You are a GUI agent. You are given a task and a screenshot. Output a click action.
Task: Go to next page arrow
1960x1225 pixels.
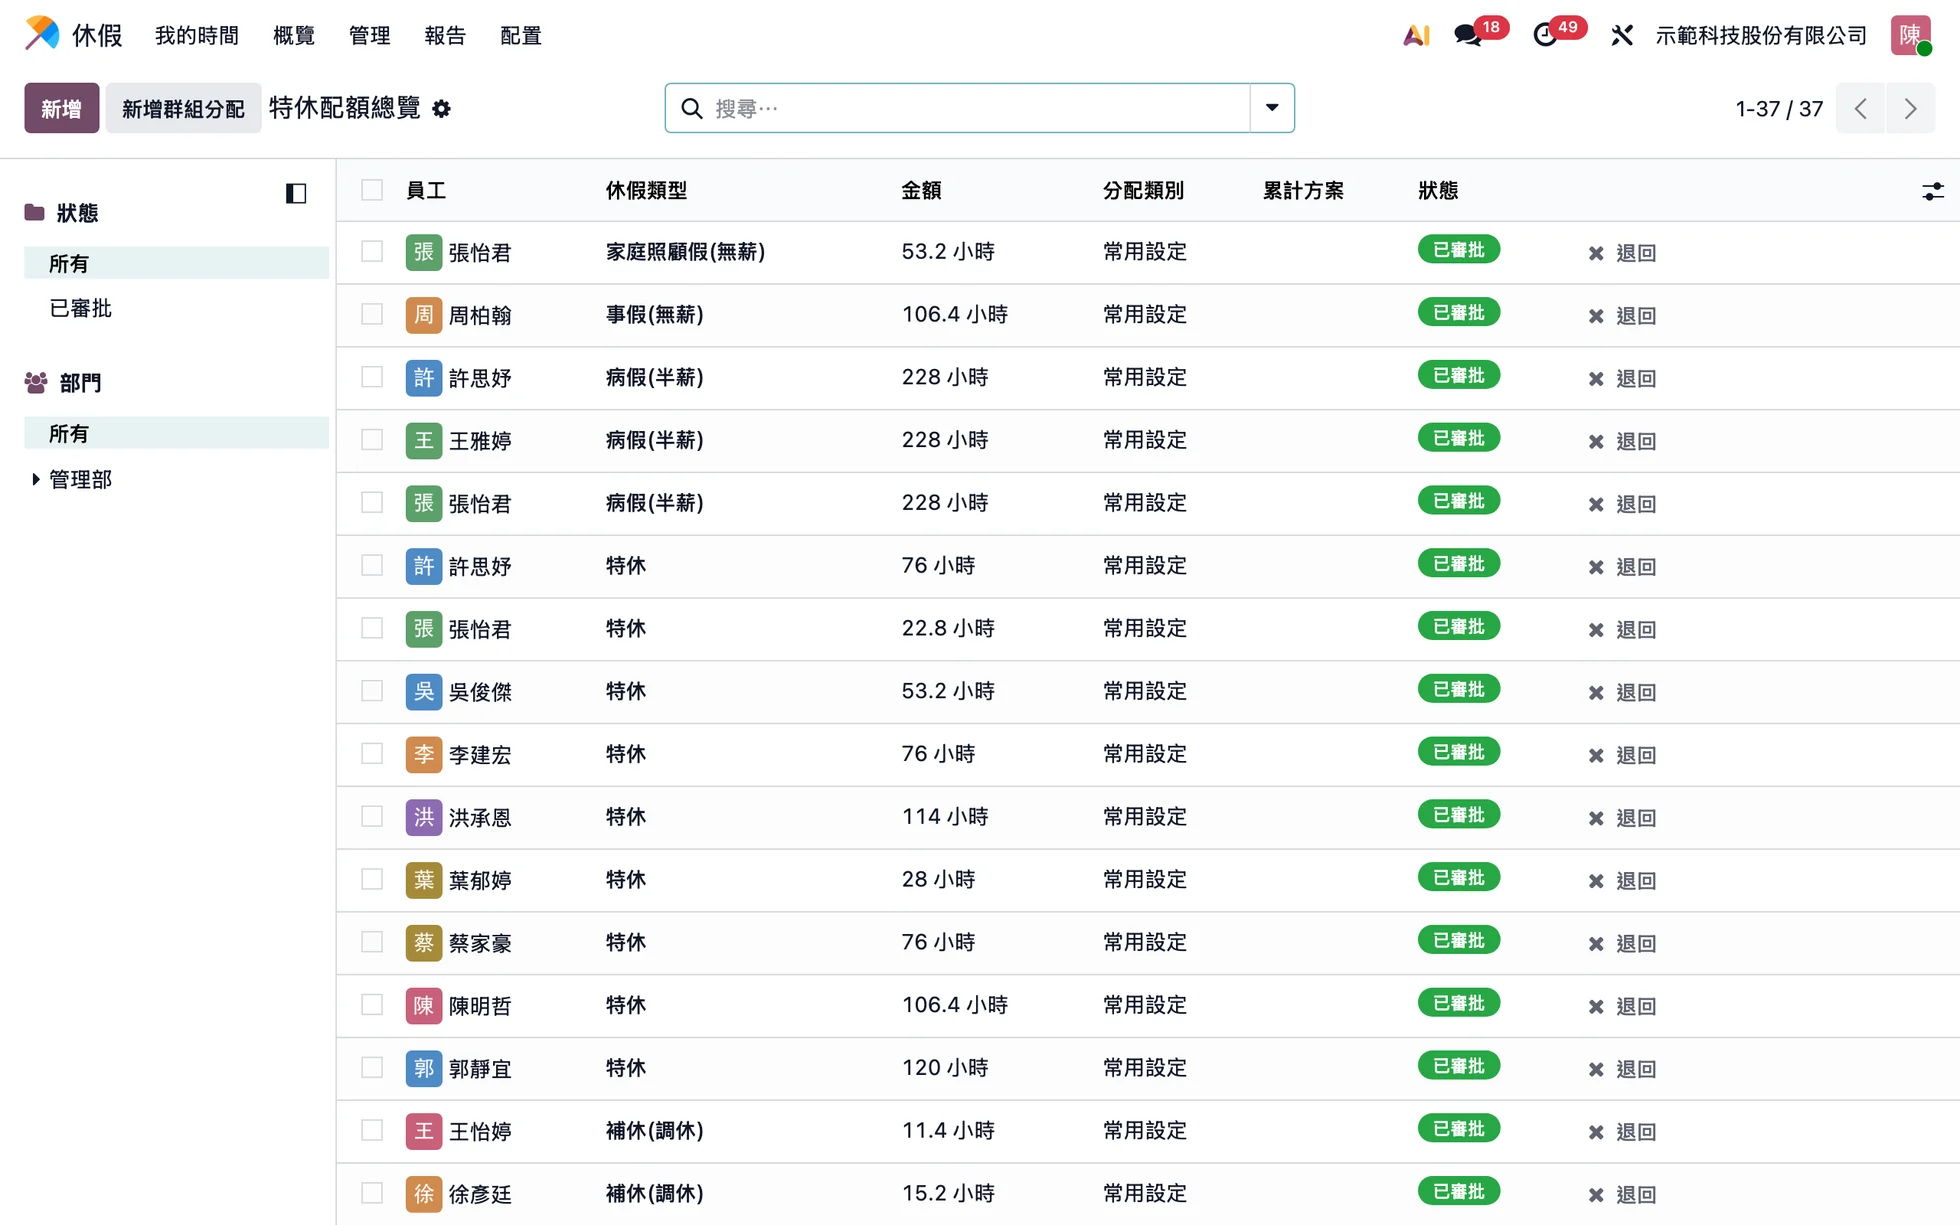1911,108
